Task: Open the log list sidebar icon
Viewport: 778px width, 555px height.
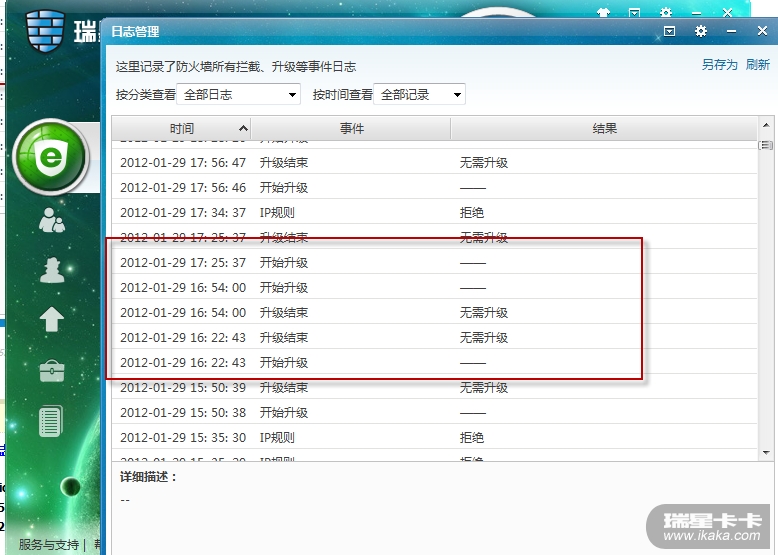Action: tap(51, 421)
